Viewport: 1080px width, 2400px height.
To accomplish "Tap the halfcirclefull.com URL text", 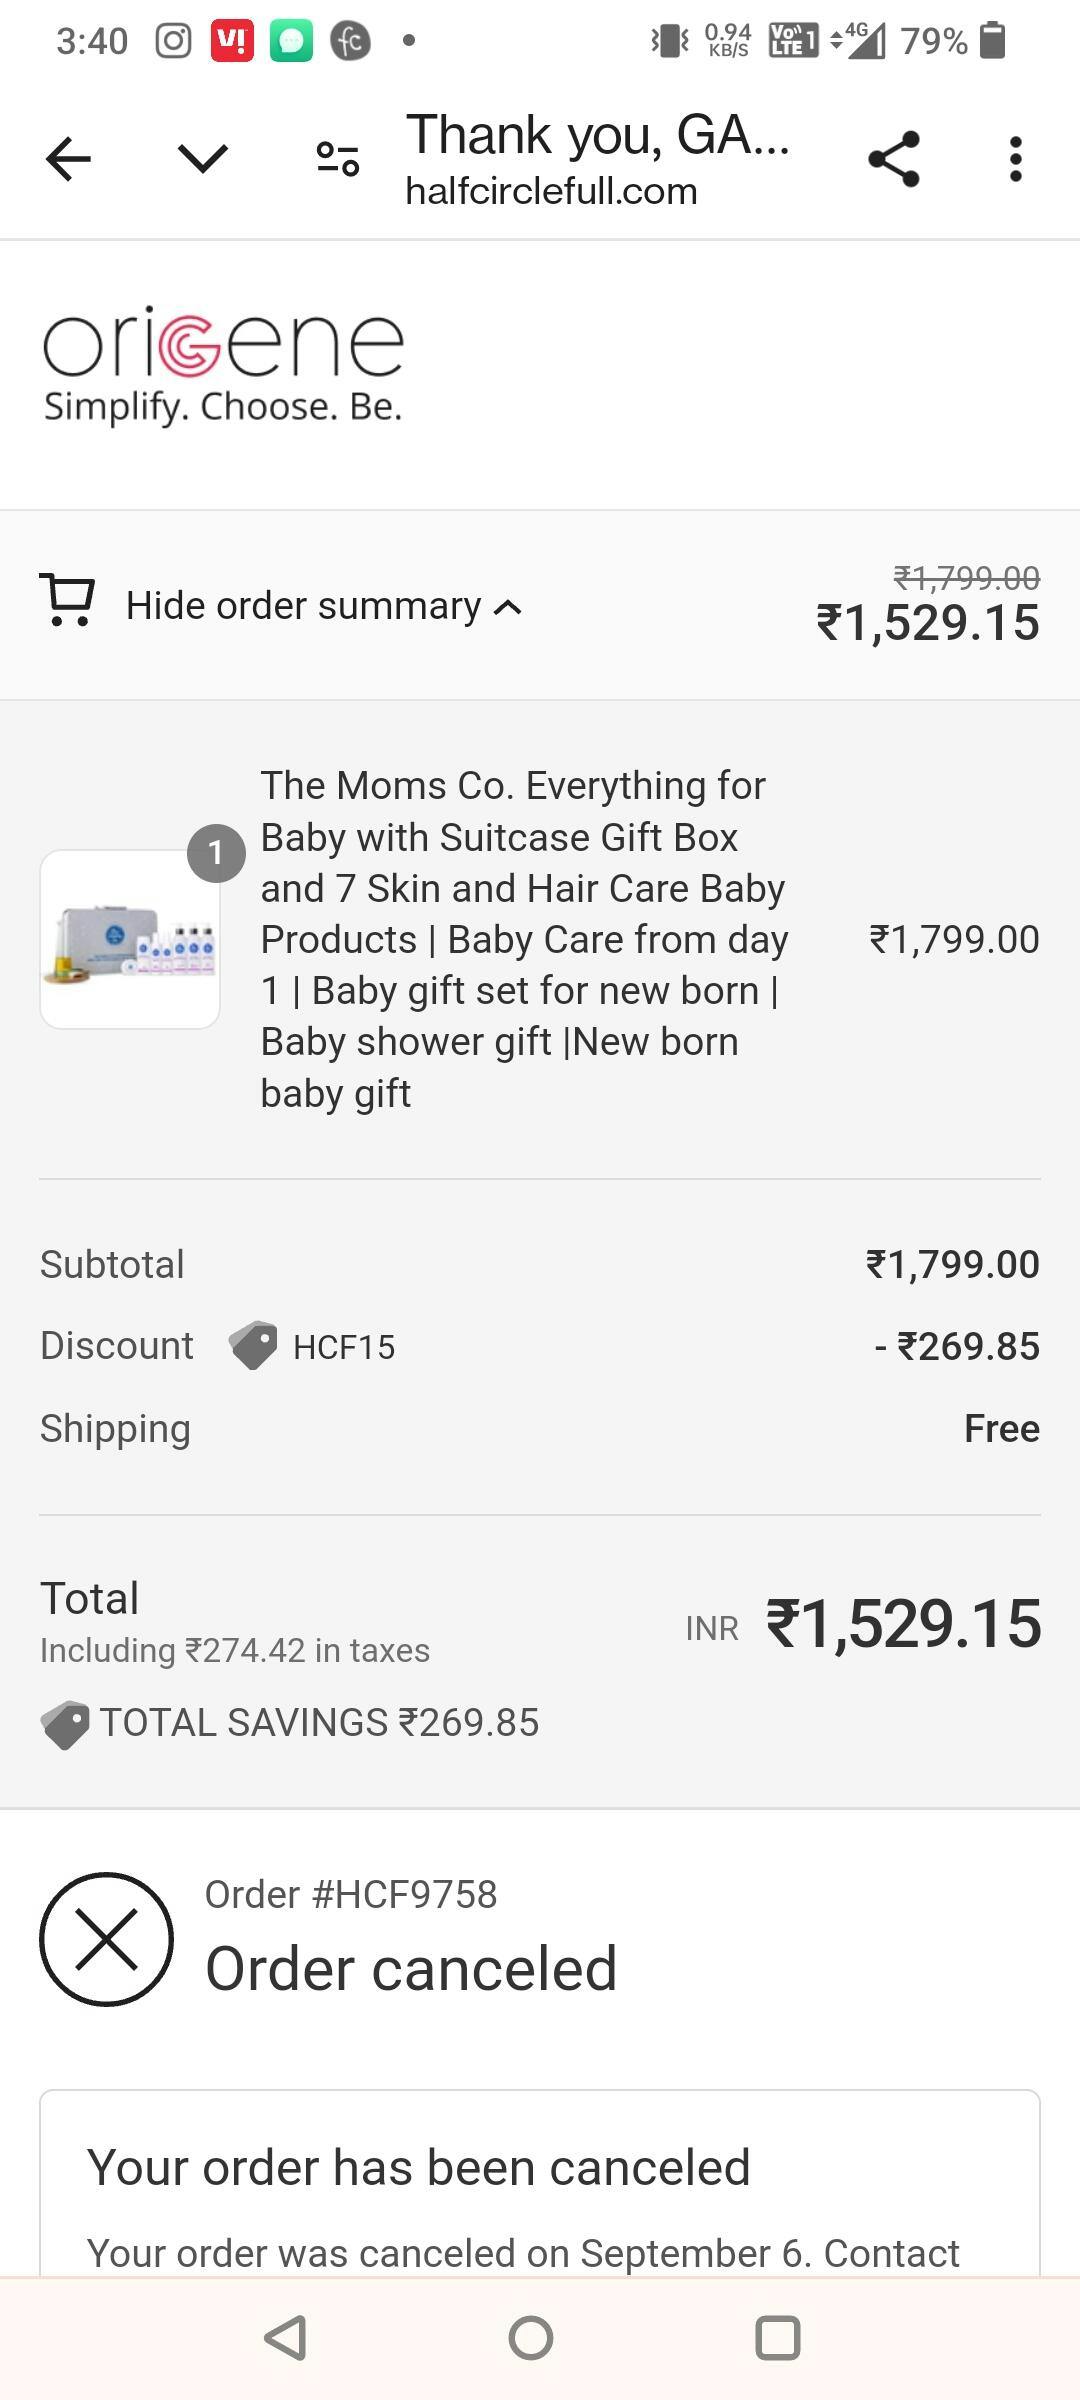I will click(x=551, y=191).
